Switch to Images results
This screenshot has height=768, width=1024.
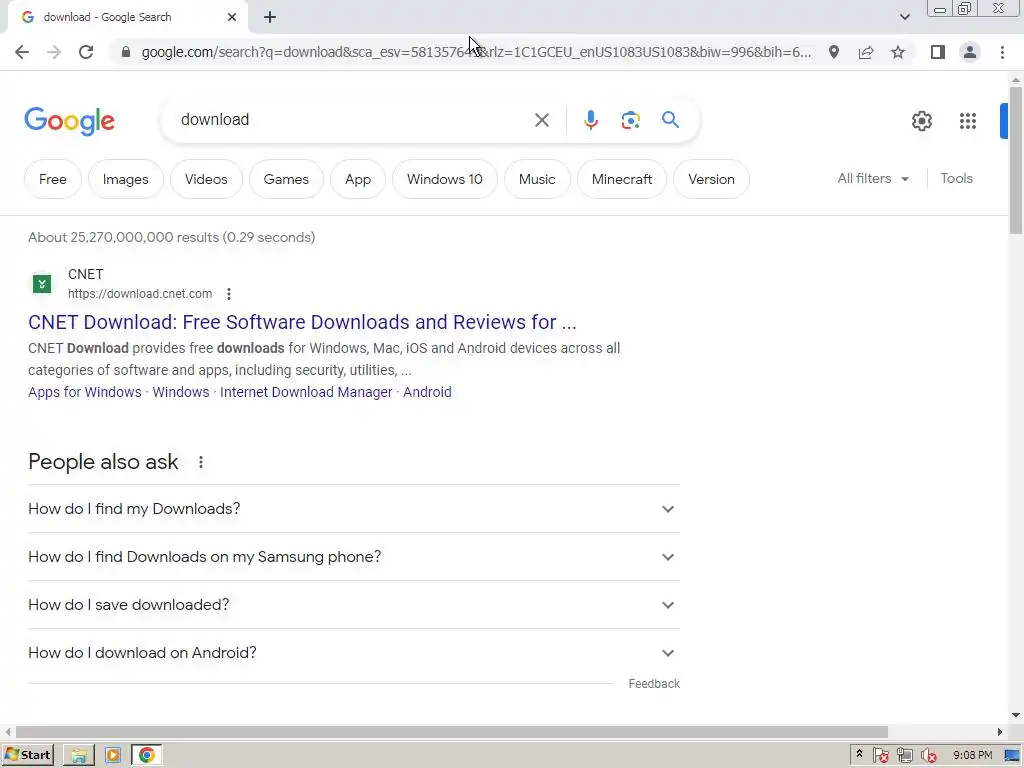(x=125, y=179)
